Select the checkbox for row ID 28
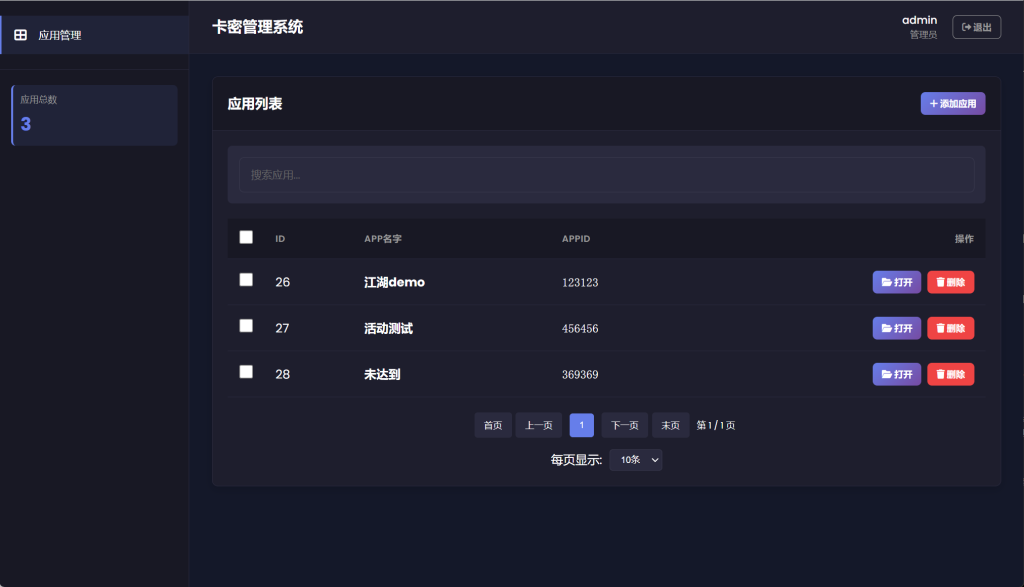Screen dimensions: 1024x587 (x=246, y=372)
